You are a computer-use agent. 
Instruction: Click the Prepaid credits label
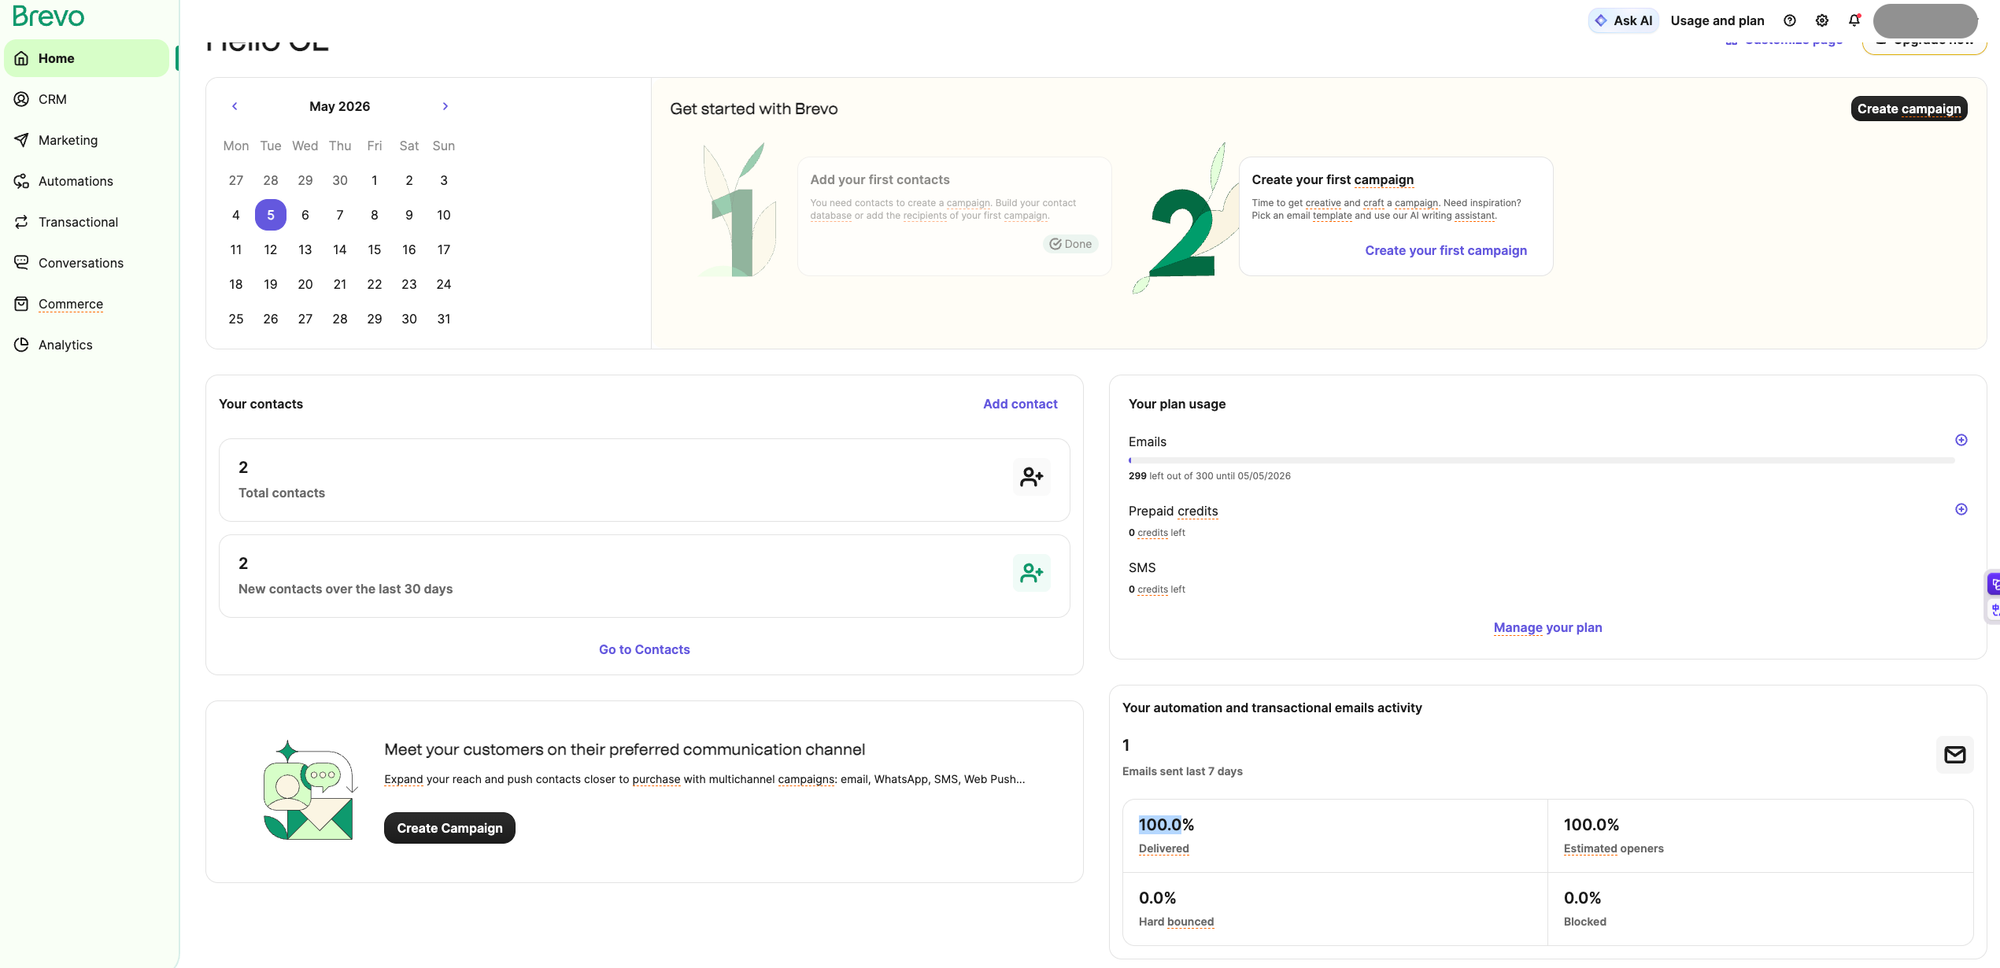tap(1173, 511)
